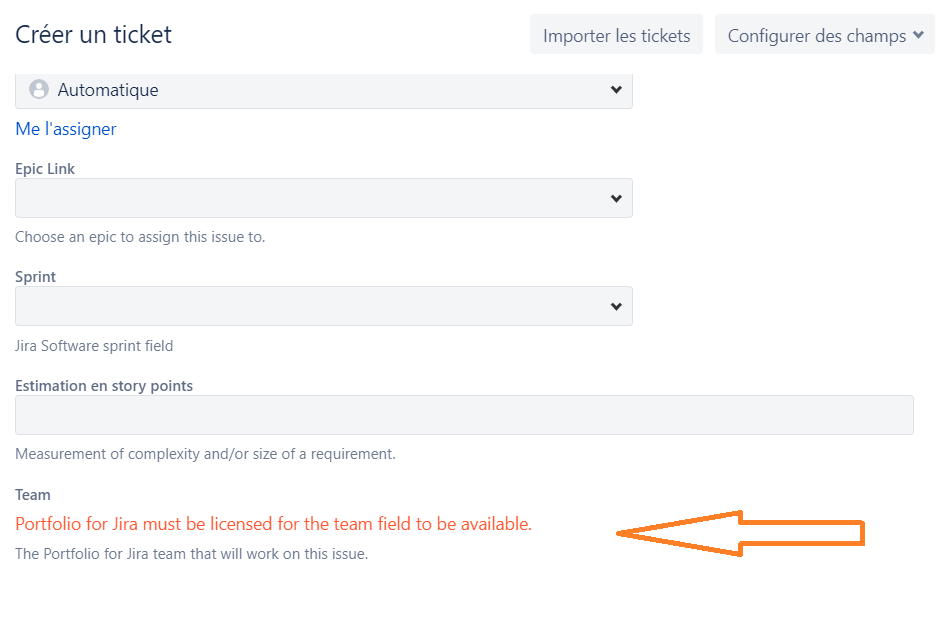Click the Epic Link chevron arrow
The image size is (945, 633).
[616, 198]
